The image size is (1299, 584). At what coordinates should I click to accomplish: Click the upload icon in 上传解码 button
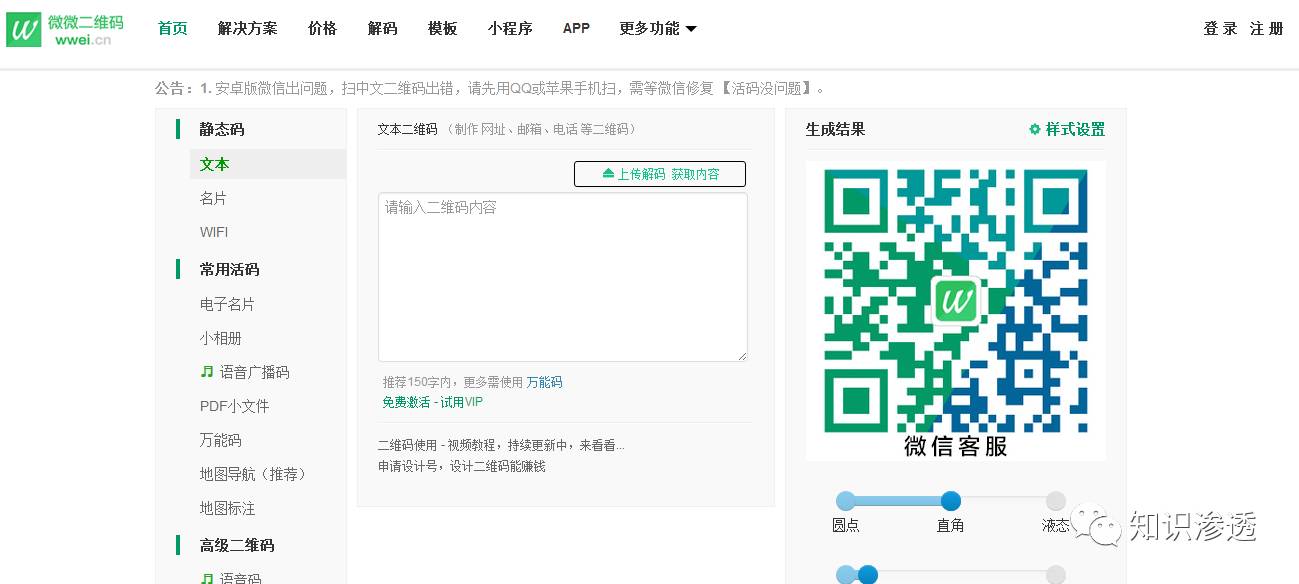(608, 174)
